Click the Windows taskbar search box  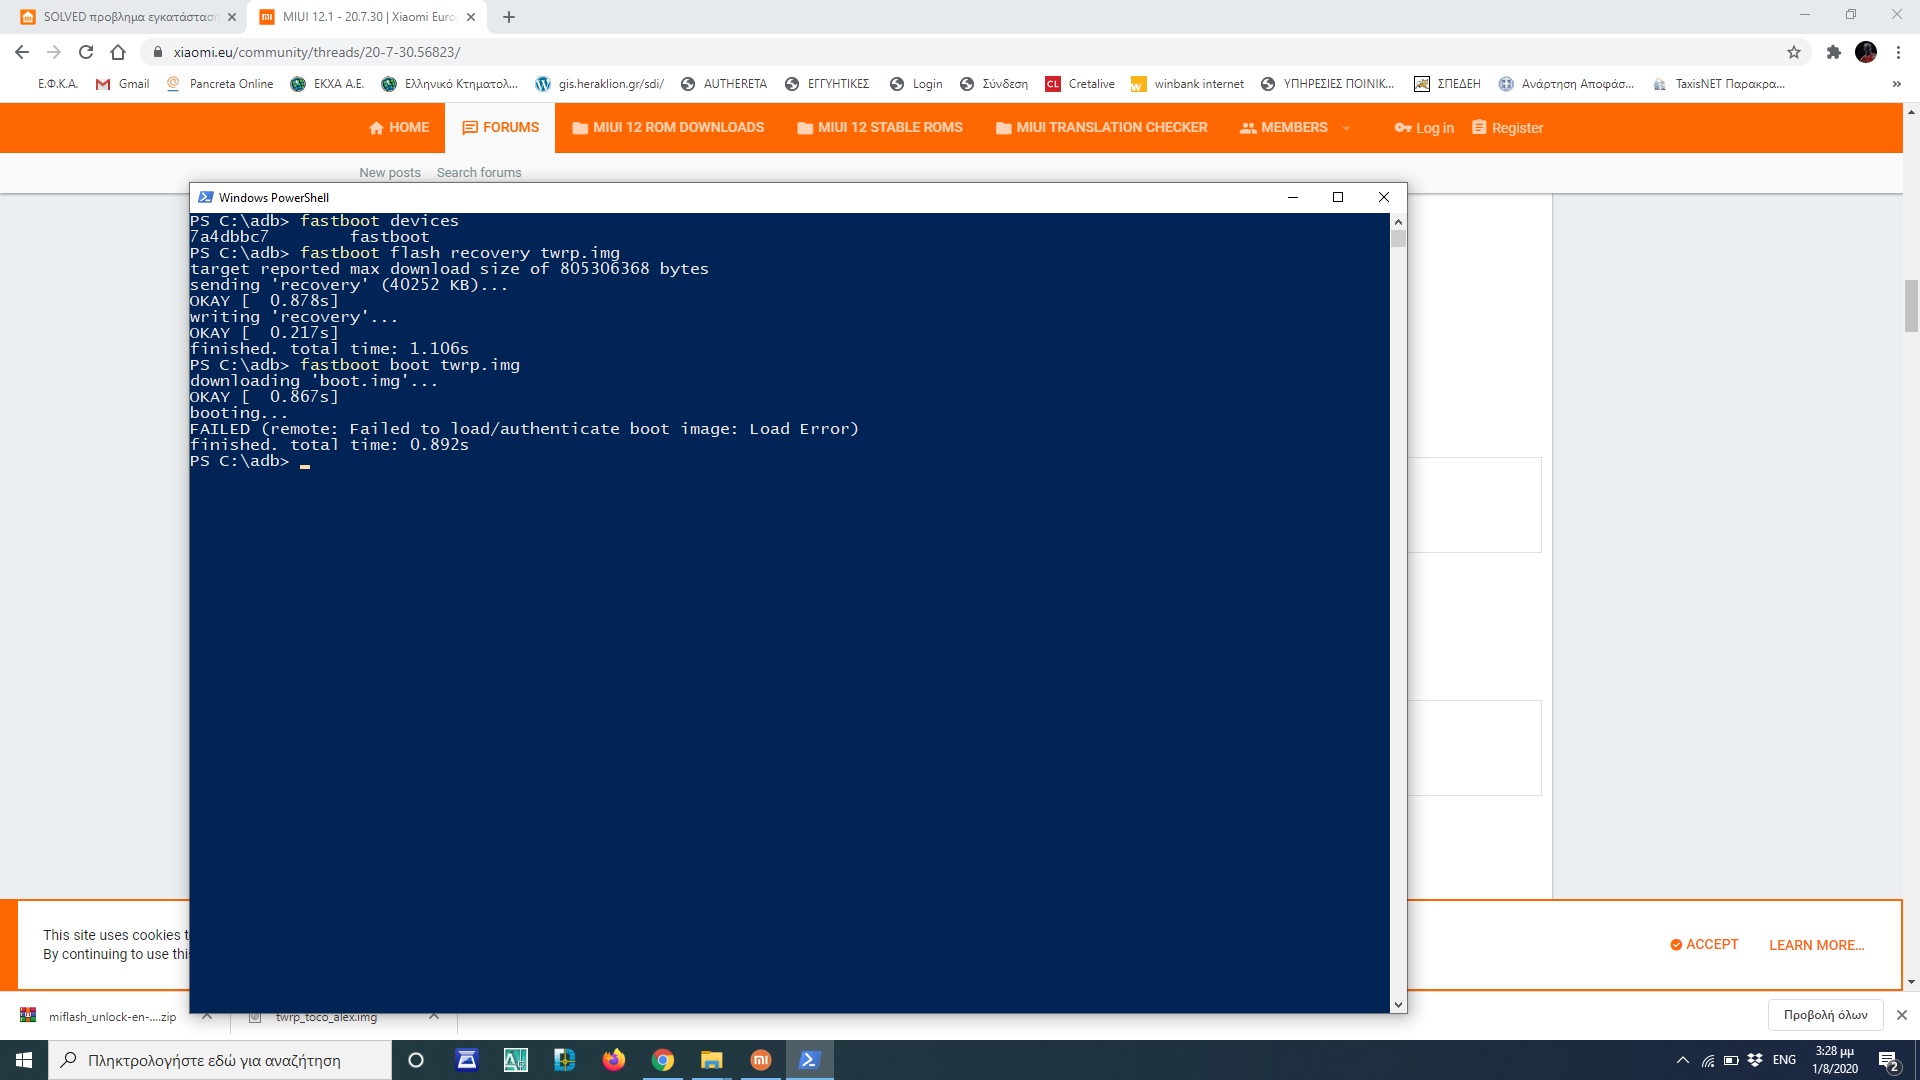tap(220, 1060)
